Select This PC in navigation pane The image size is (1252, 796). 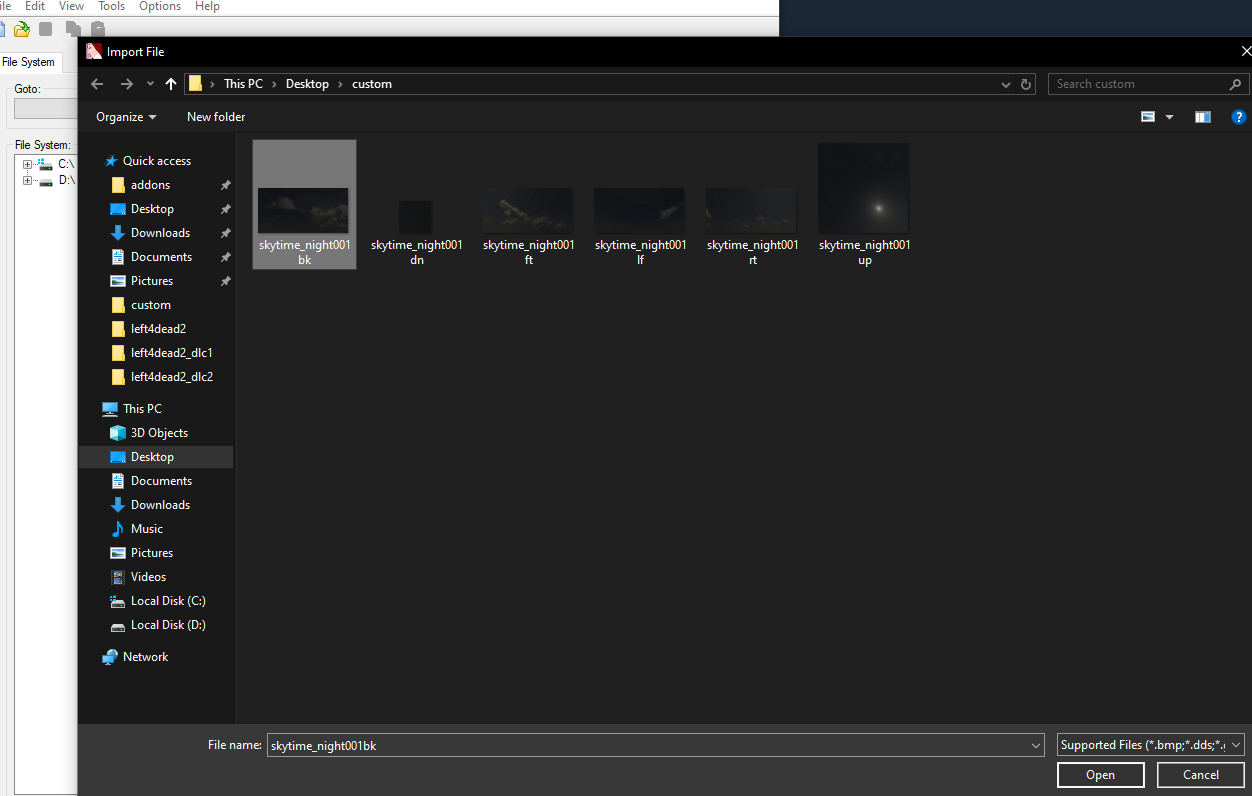142,409
